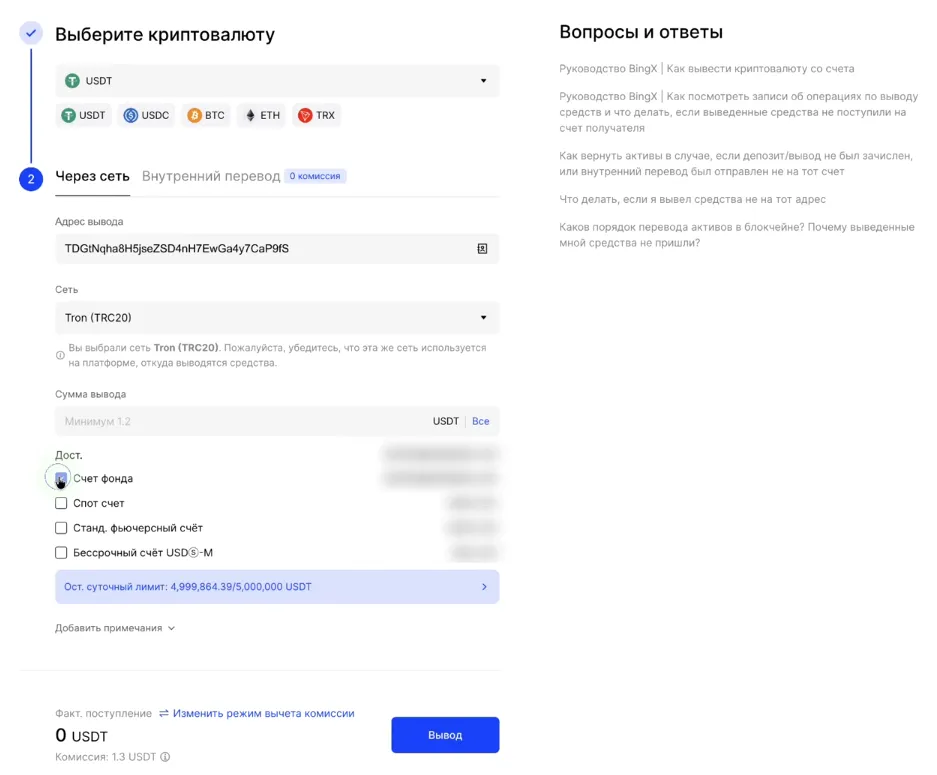Screen dimensions: 937x775
Task: Open the cryptocurrency selection dropdown
Action: click(x=277, y=80)
